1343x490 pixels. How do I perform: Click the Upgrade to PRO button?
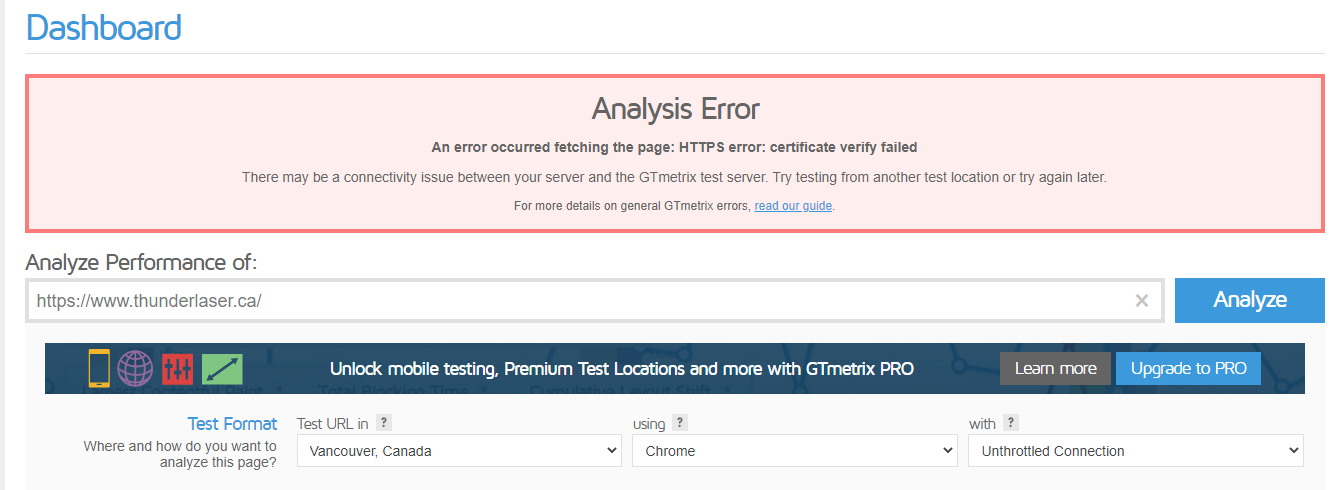pyautogui.click(x=1188, y=369)
